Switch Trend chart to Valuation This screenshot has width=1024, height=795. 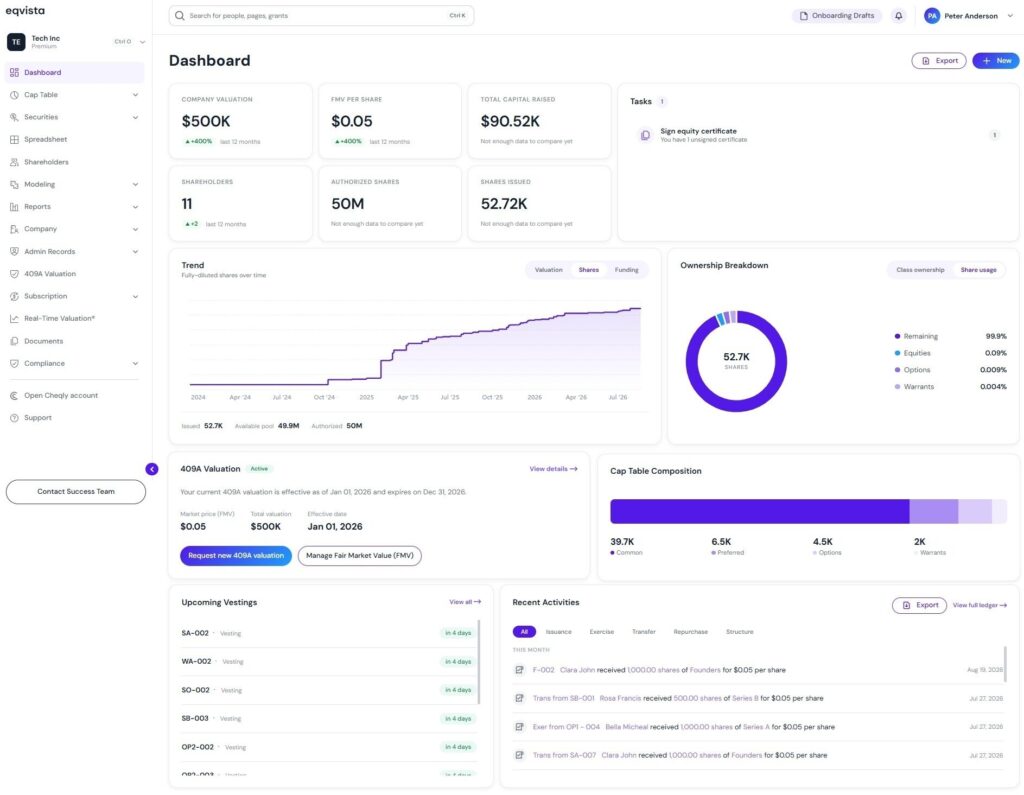click(x=549, y=270)
